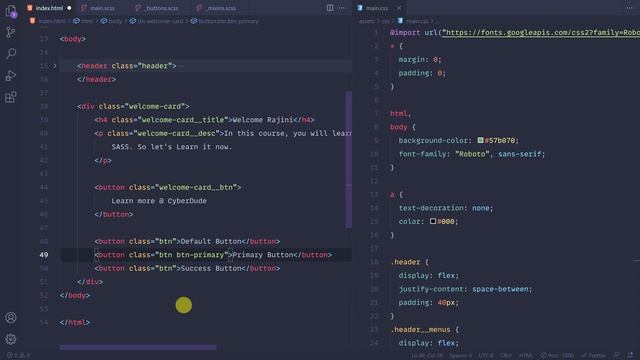Click the Port 5500 Live Server status item
Viewport: 640px width, 360px height.
(x=557, y=356)
